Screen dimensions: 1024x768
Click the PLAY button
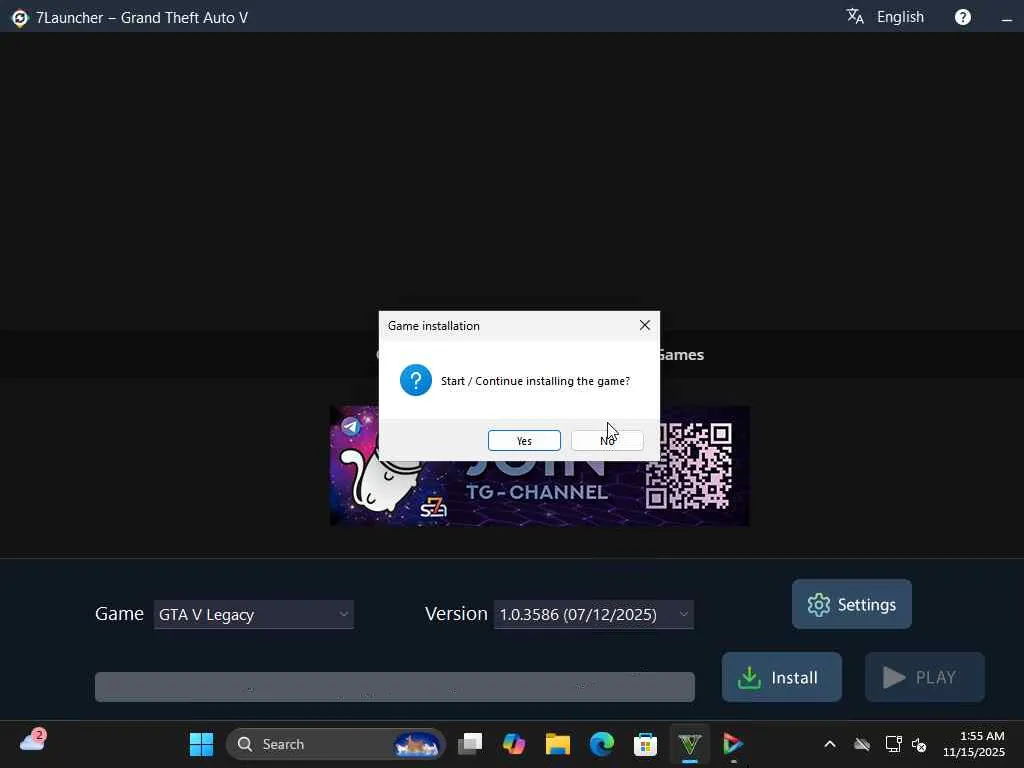click(x=925, y=677)
